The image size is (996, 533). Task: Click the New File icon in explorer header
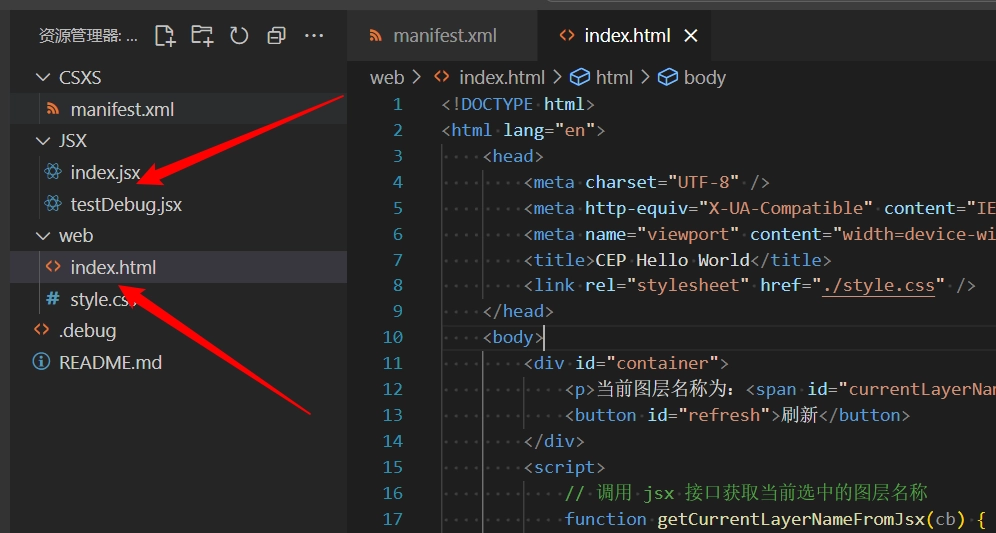[x=164, y=36]
